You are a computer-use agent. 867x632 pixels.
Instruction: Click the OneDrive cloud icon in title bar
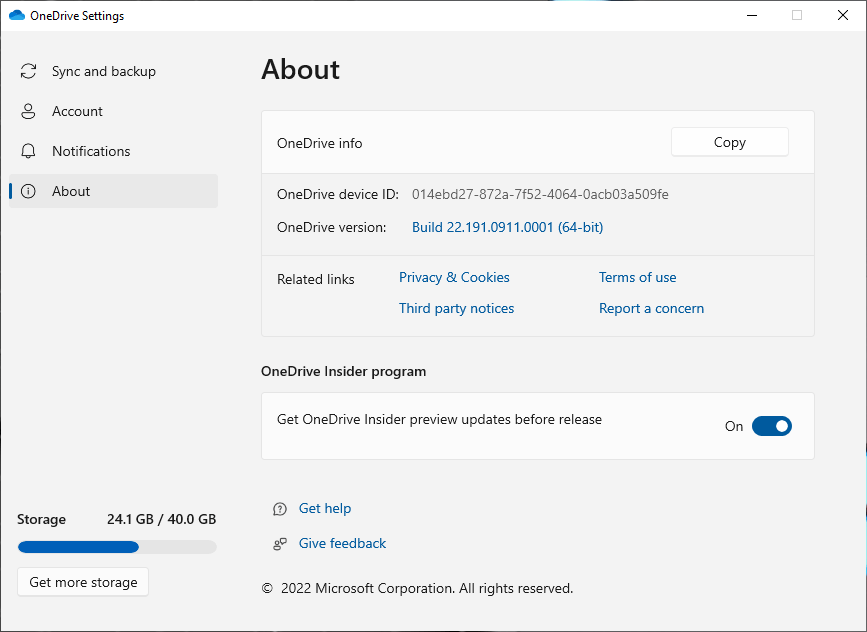[16, 16]
